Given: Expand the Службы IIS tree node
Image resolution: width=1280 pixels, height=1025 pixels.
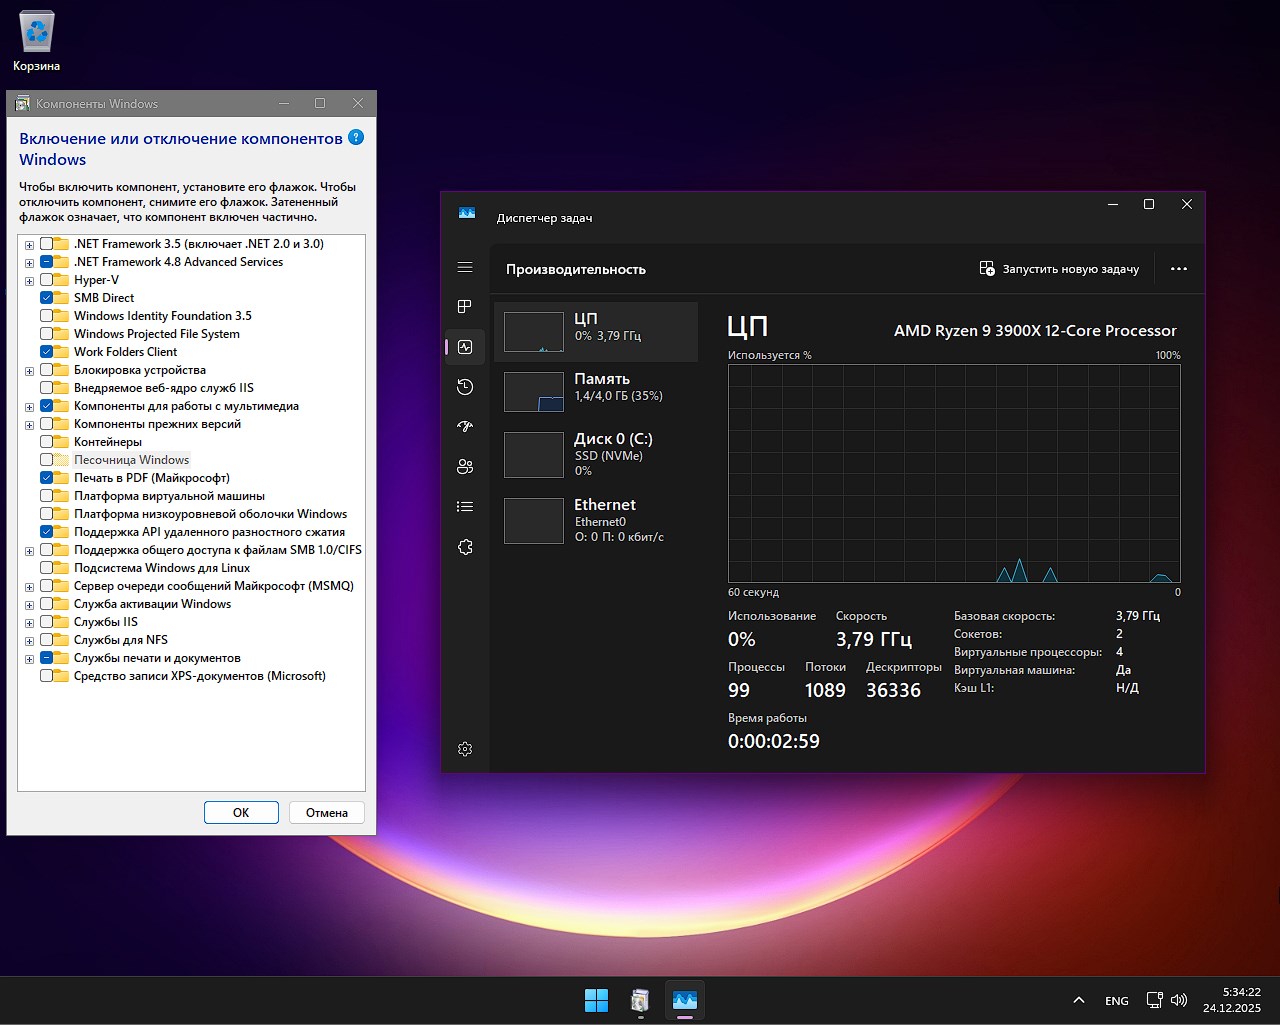Looking at the screenshot, I should [x=29, y=621].
